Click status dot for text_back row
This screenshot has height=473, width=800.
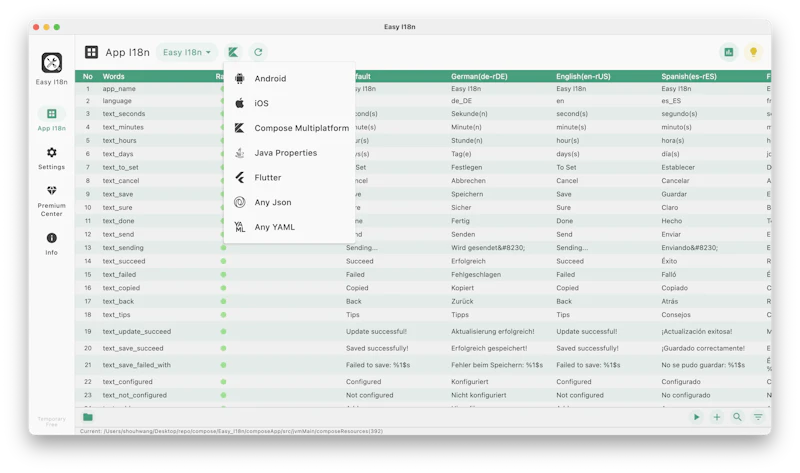(x=223, y=301)
